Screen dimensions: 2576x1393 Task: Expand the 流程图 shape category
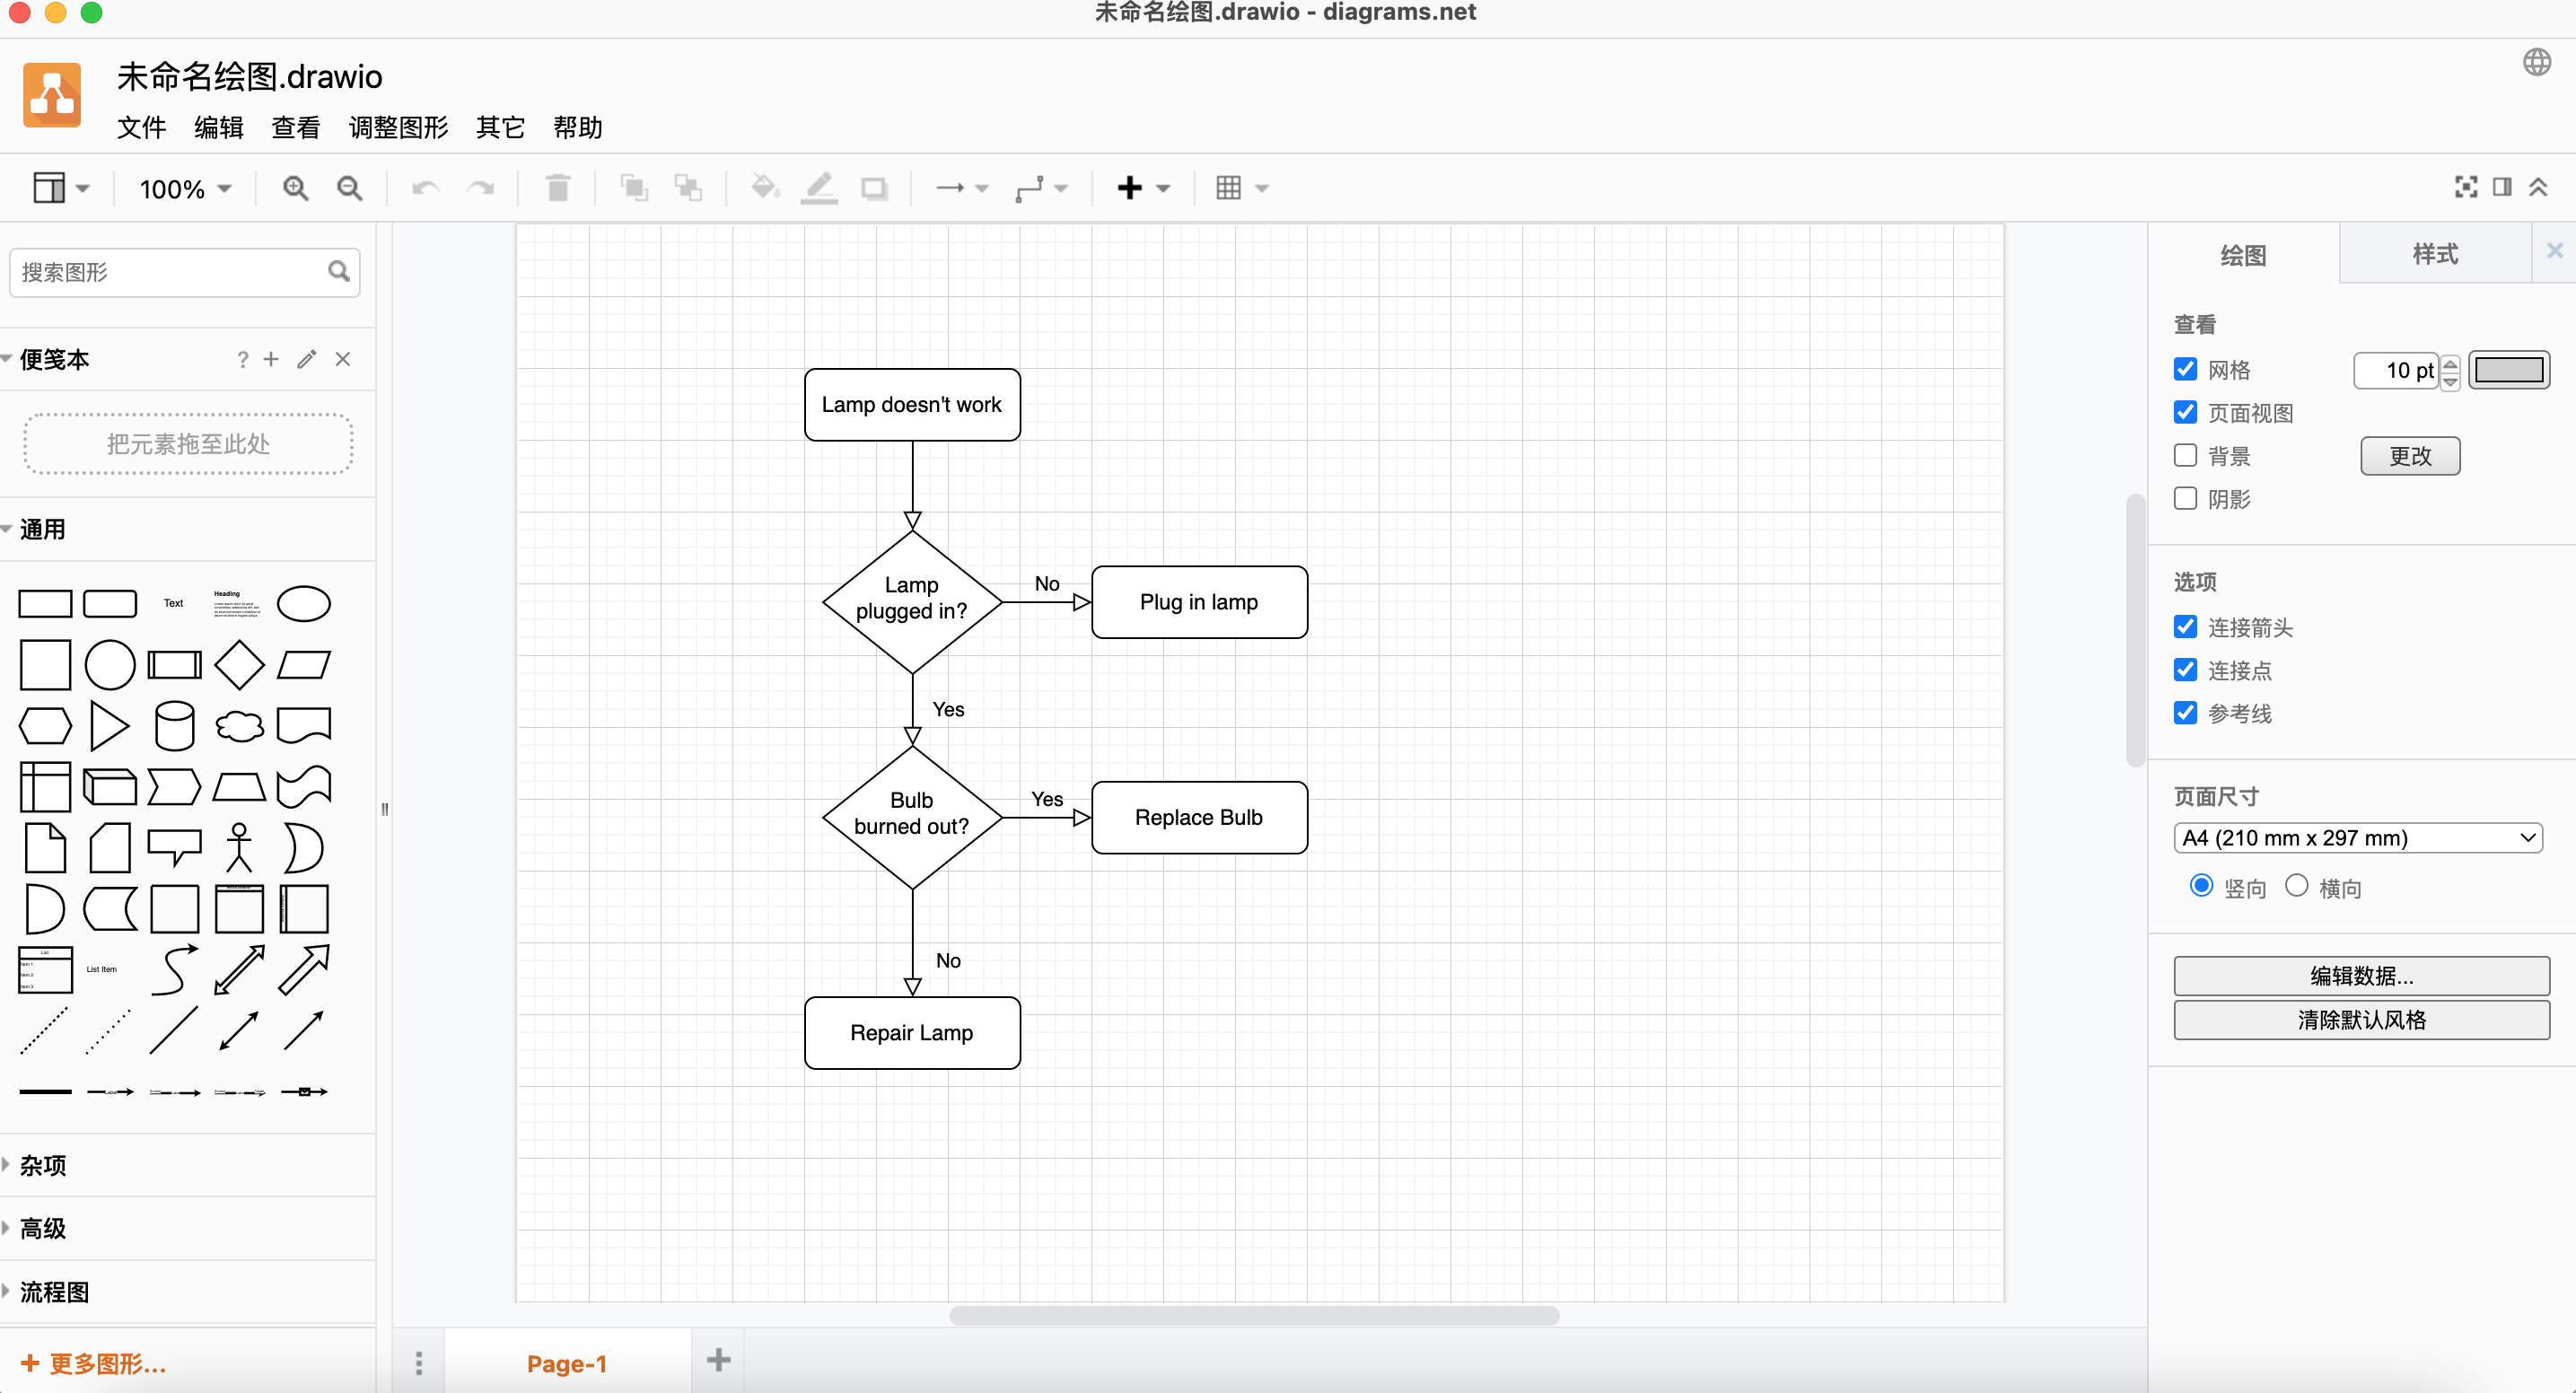(54, 1291)
